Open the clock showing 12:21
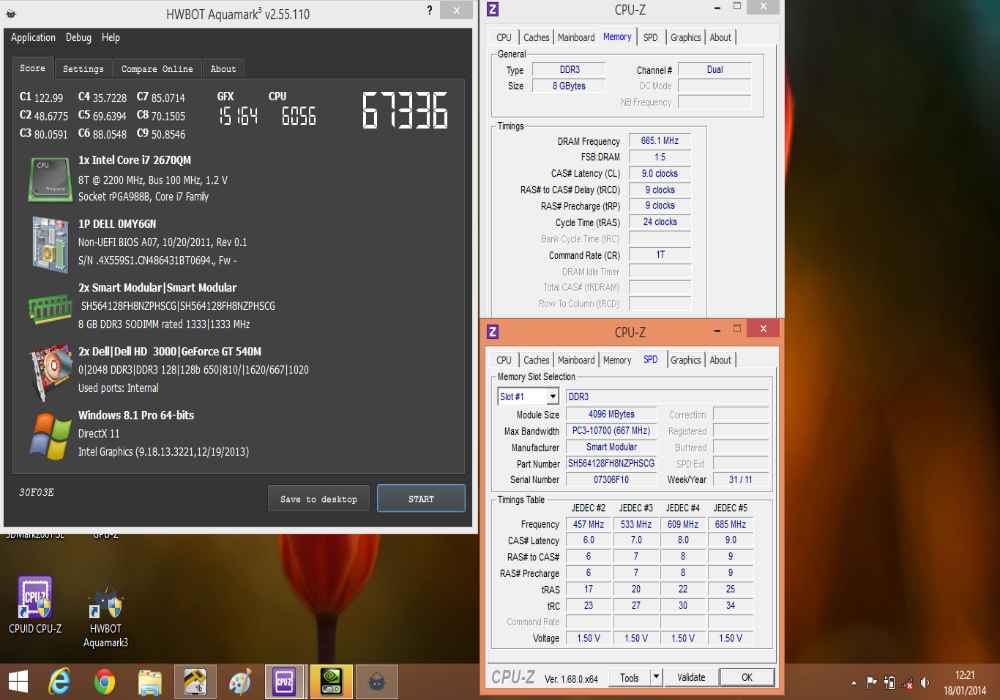Viewport: 1000px width, 700px height. coord(964,682)
